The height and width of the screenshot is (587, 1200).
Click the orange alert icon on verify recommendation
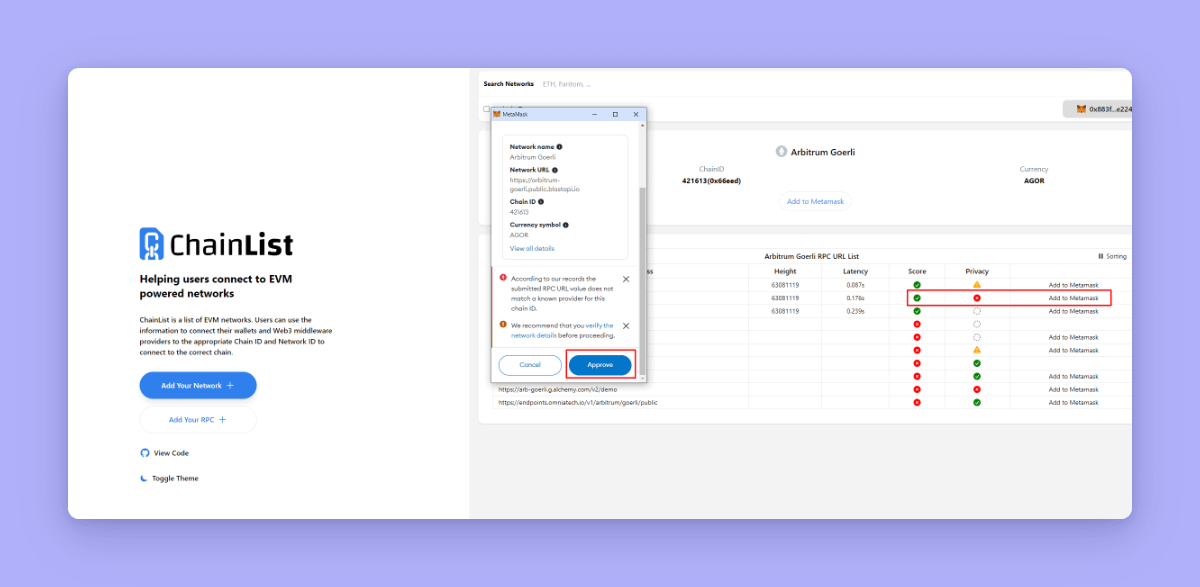tap(503, 325)
